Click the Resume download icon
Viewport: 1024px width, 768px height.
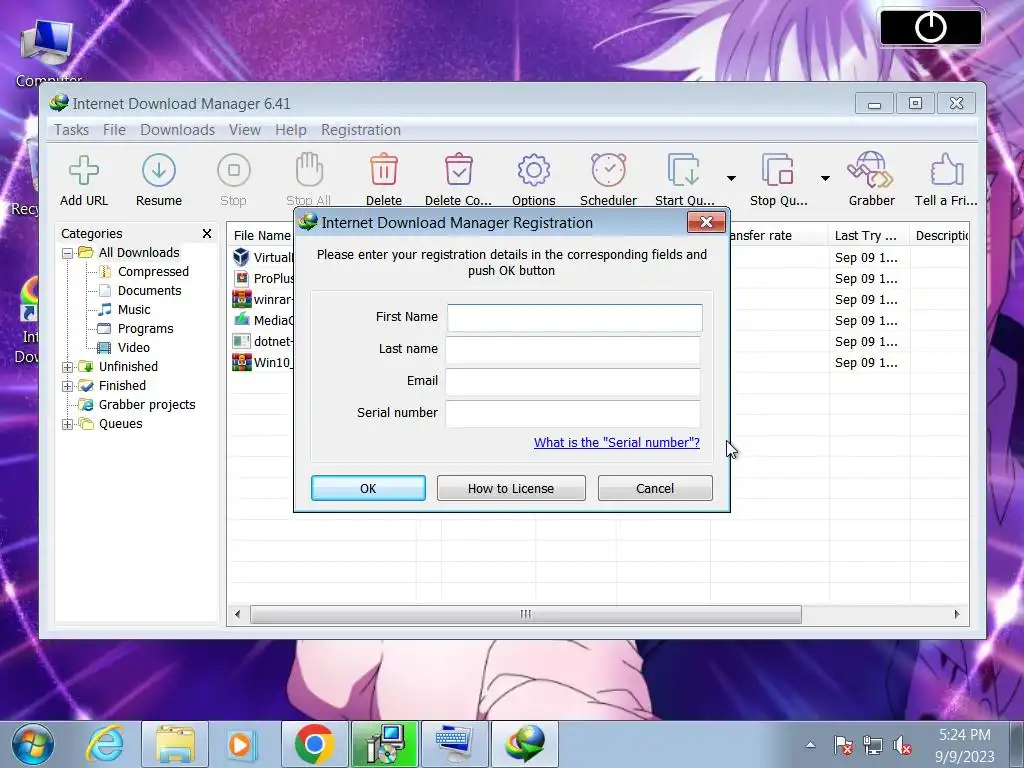159,170
